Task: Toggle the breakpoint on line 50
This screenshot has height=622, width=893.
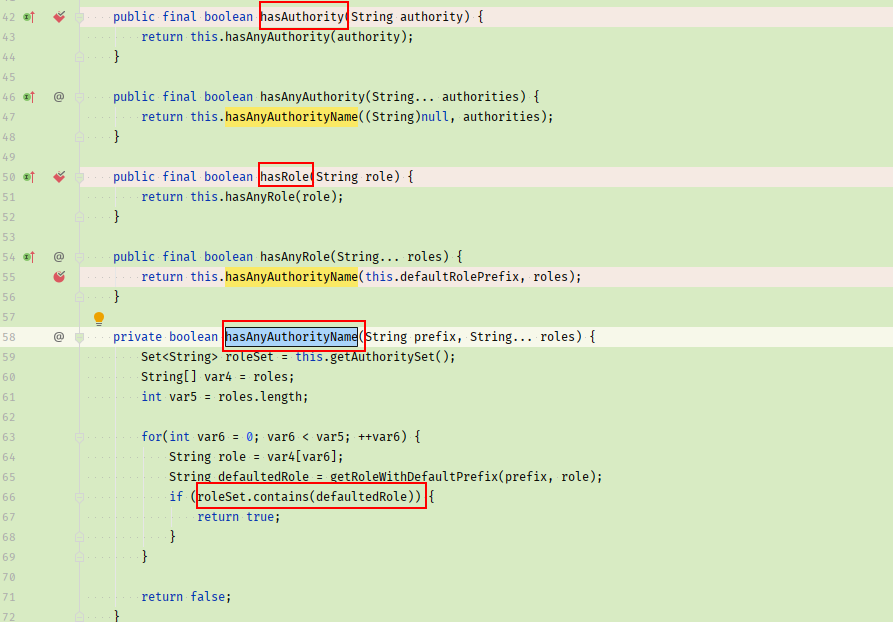Action: 59,177
